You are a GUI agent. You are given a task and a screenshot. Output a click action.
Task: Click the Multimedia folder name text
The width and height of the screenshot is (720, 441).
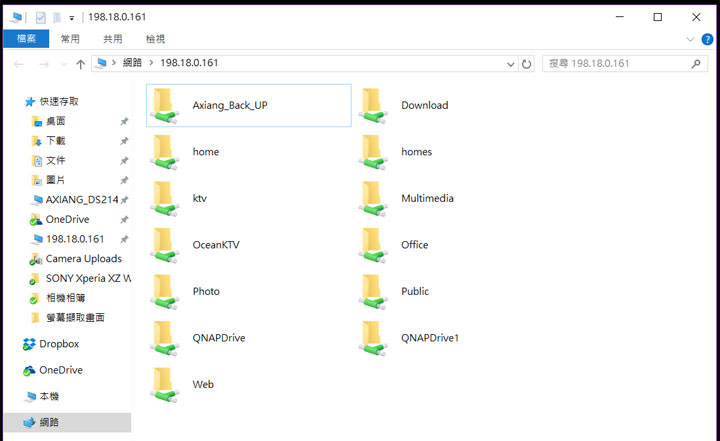coord(428,198)
